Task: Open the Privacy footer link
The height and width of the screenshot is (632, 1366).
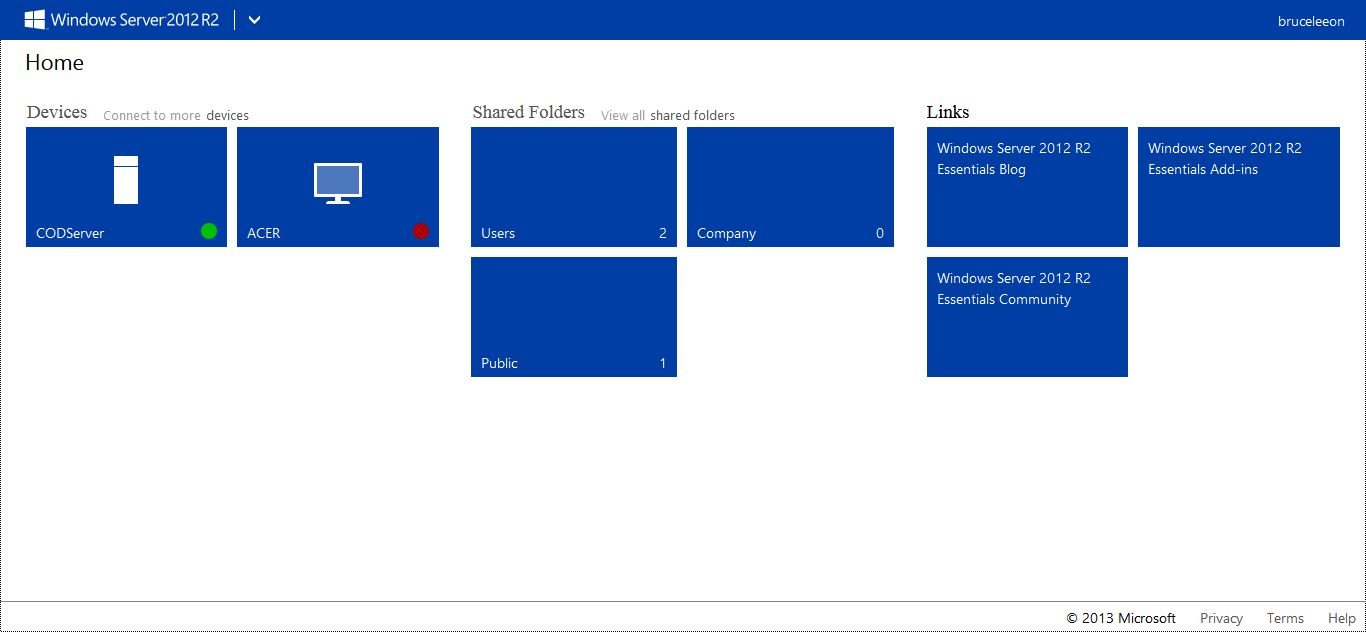Action: tap(1221, 618)
